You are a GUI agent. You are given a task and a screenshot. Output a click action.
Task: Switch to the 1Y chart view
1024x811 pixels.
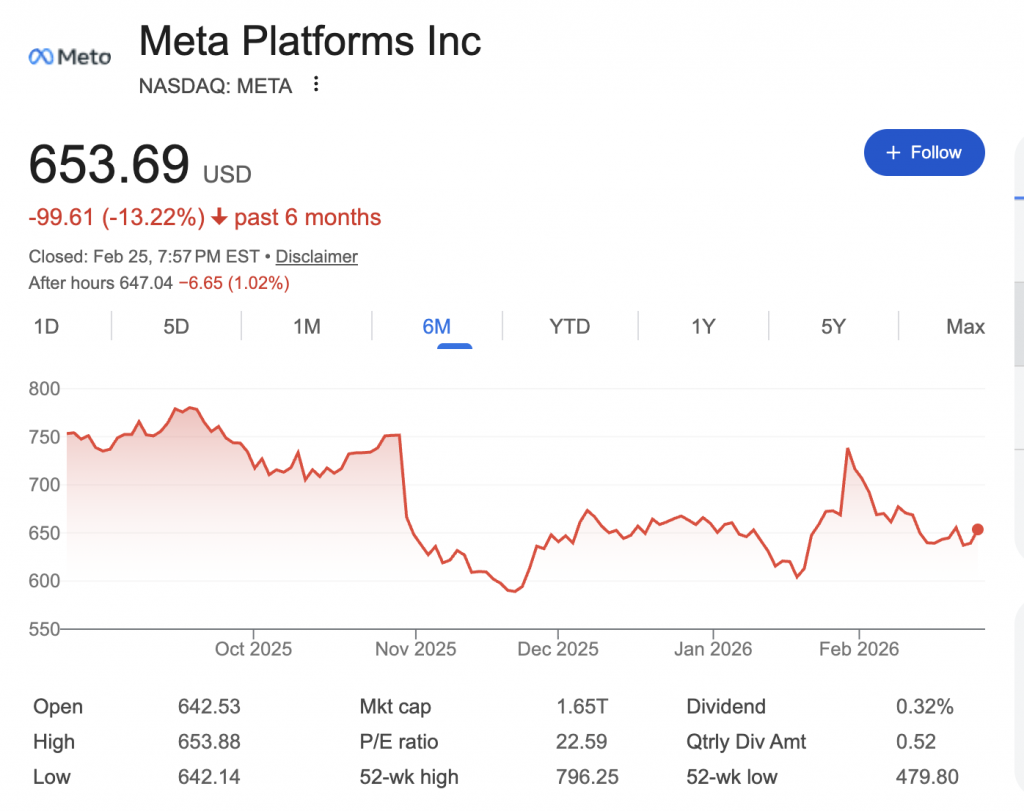tap(703, 326)
